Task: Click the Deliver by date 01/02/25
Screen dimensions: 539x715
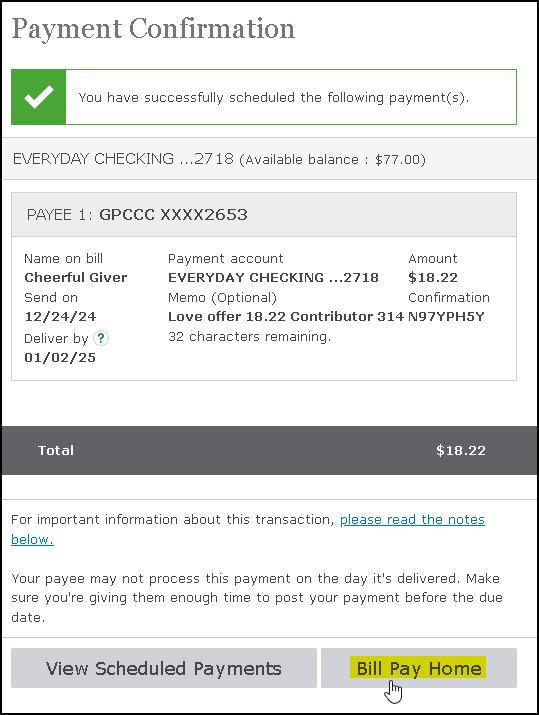Action: [60, 358]
